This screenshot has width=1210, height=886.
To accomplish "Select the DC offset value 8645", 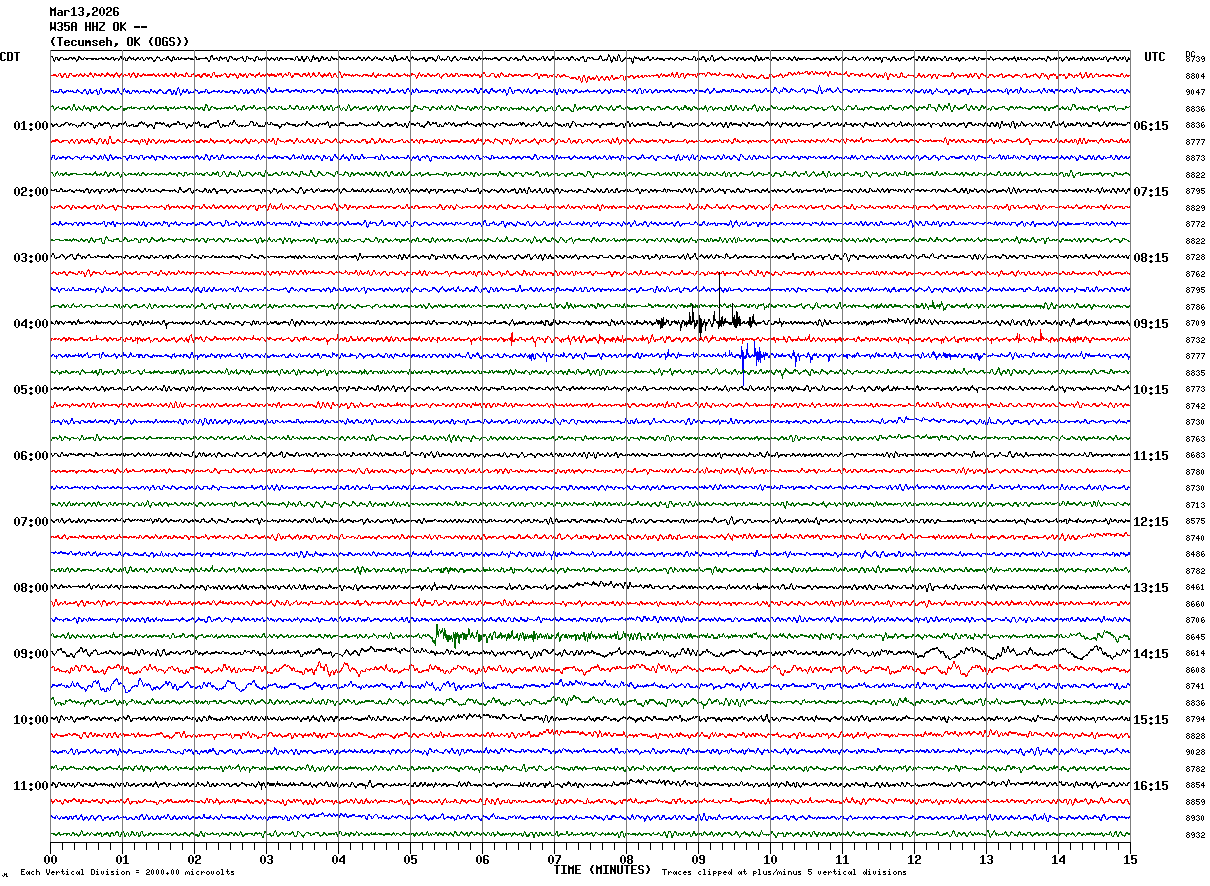I will click(1195, 637).
